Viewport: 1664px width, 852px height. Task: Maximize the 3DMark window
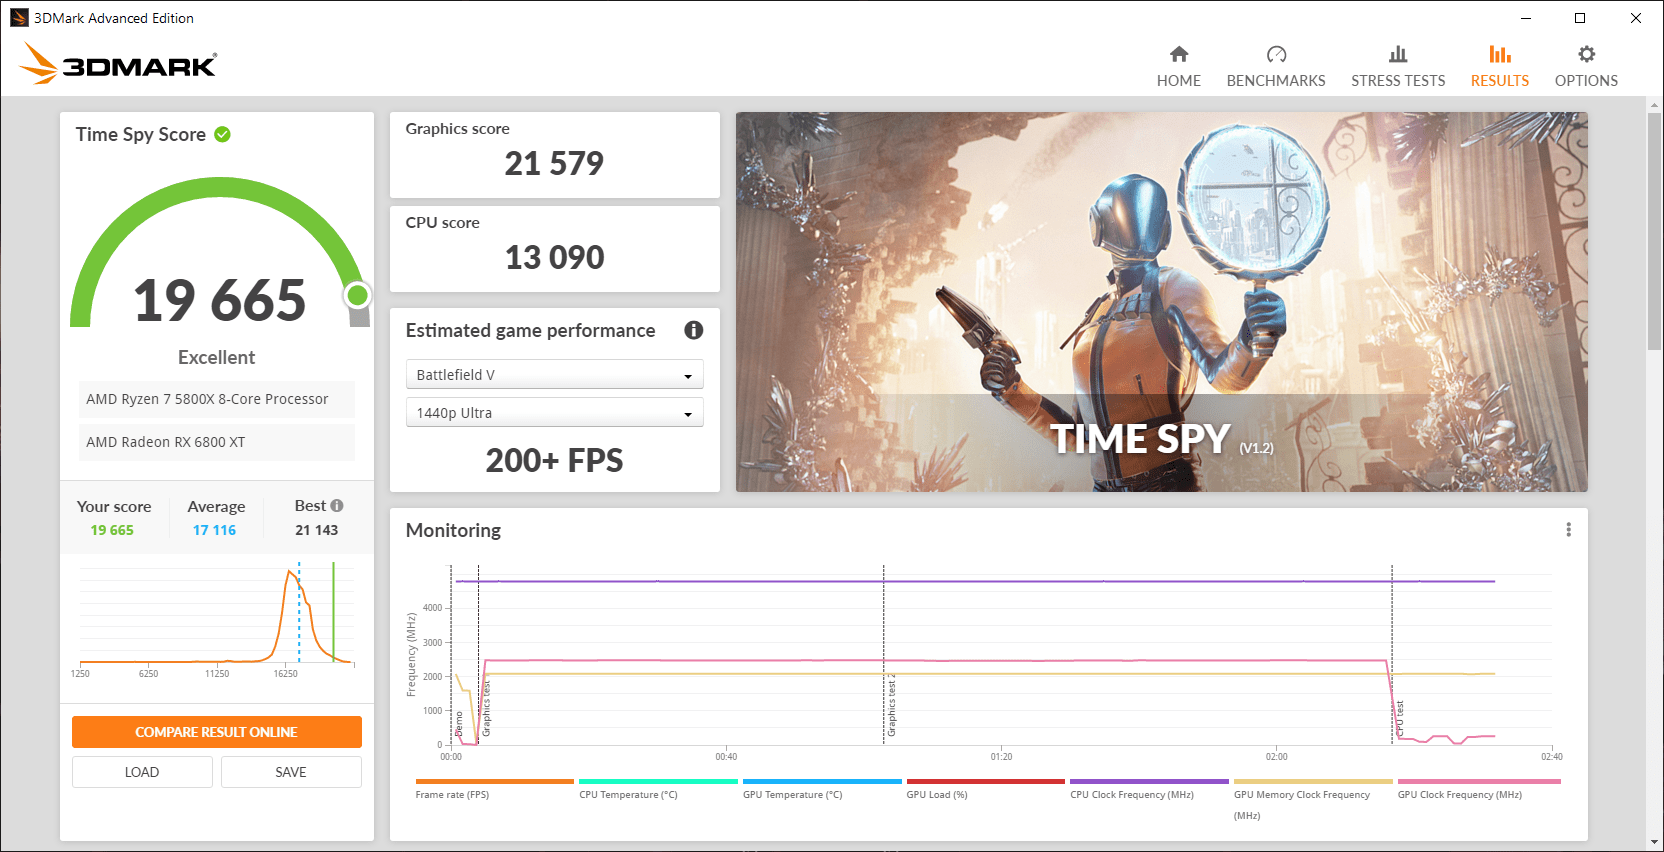tap(1580, 18)
